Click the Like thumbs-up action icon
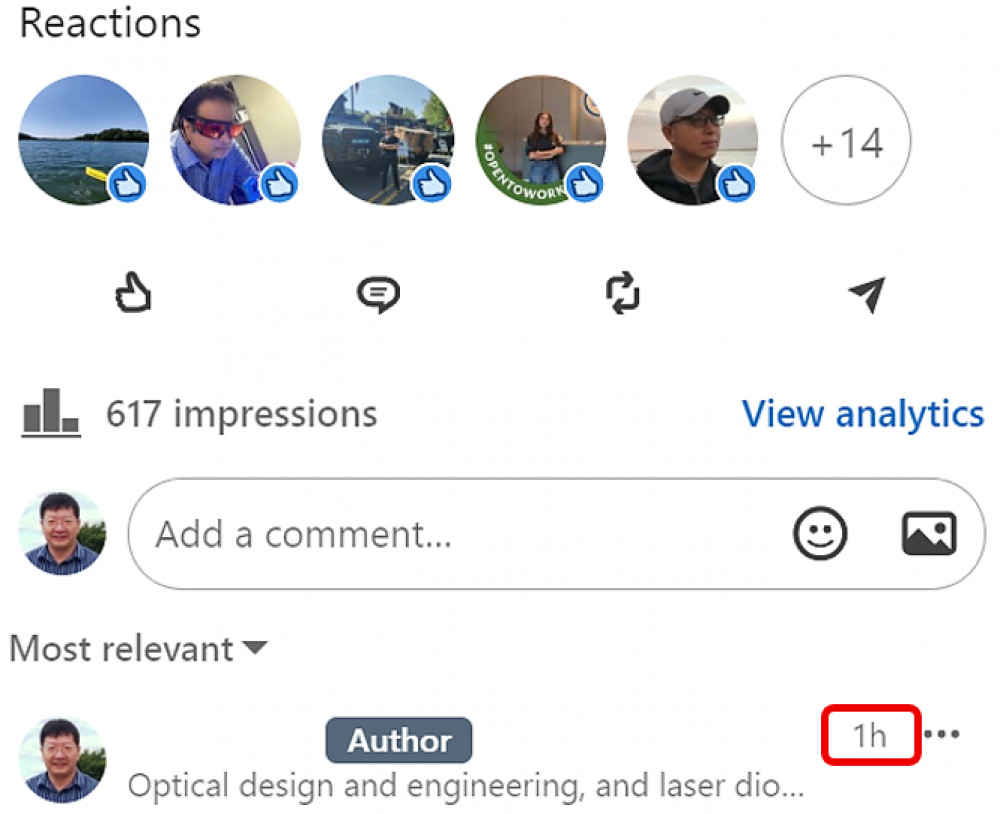This screenshot has width=1000, height=814. 133,293
